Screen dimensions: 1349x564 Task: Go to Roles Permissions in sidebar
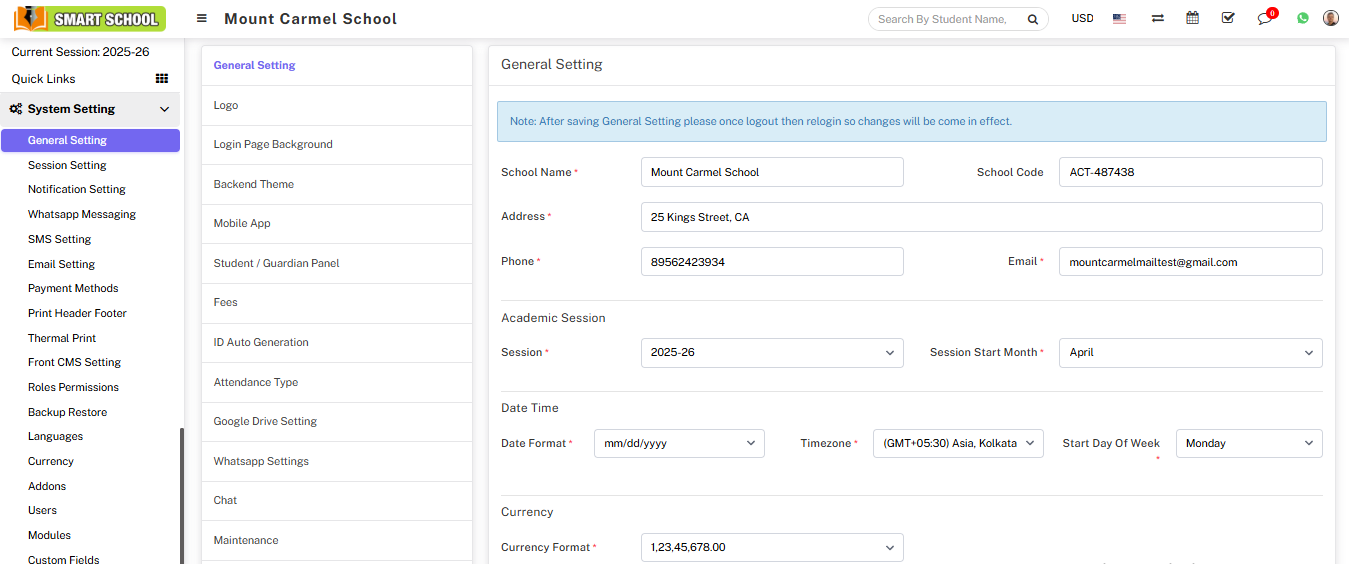(73, 387)
